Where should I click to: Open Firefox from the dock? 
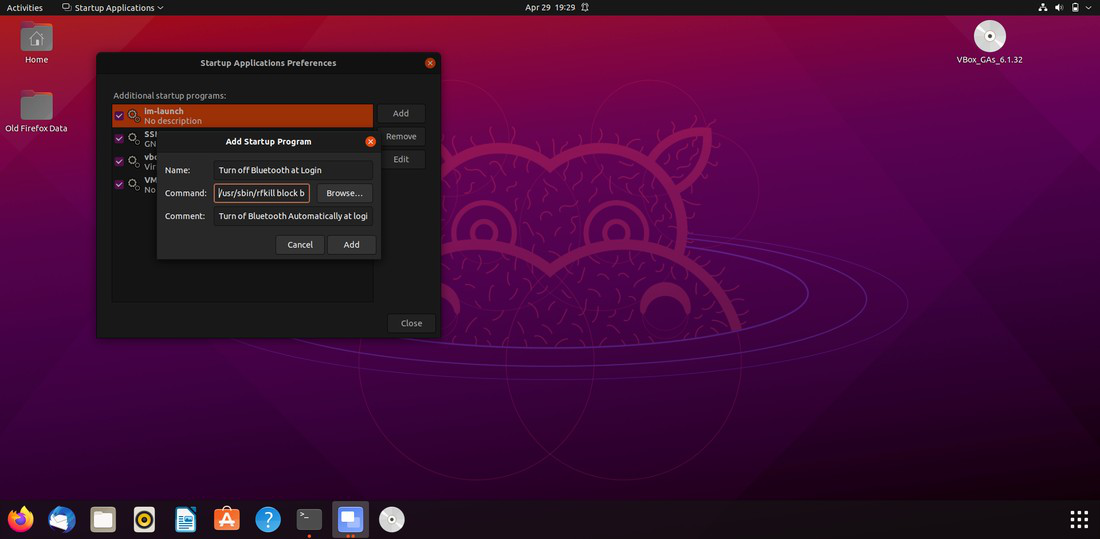point(21,519)
